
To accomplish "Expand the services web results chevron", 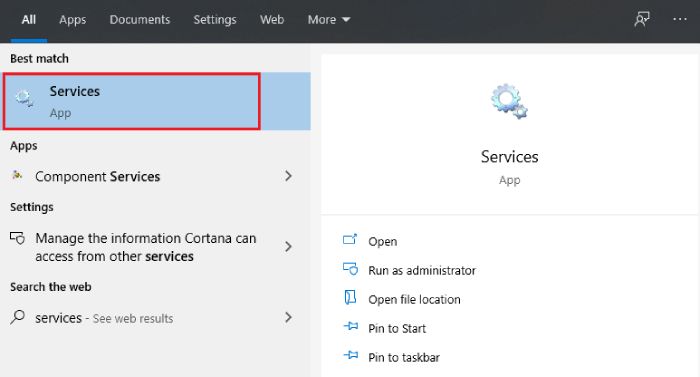I will tap(288, 318).
